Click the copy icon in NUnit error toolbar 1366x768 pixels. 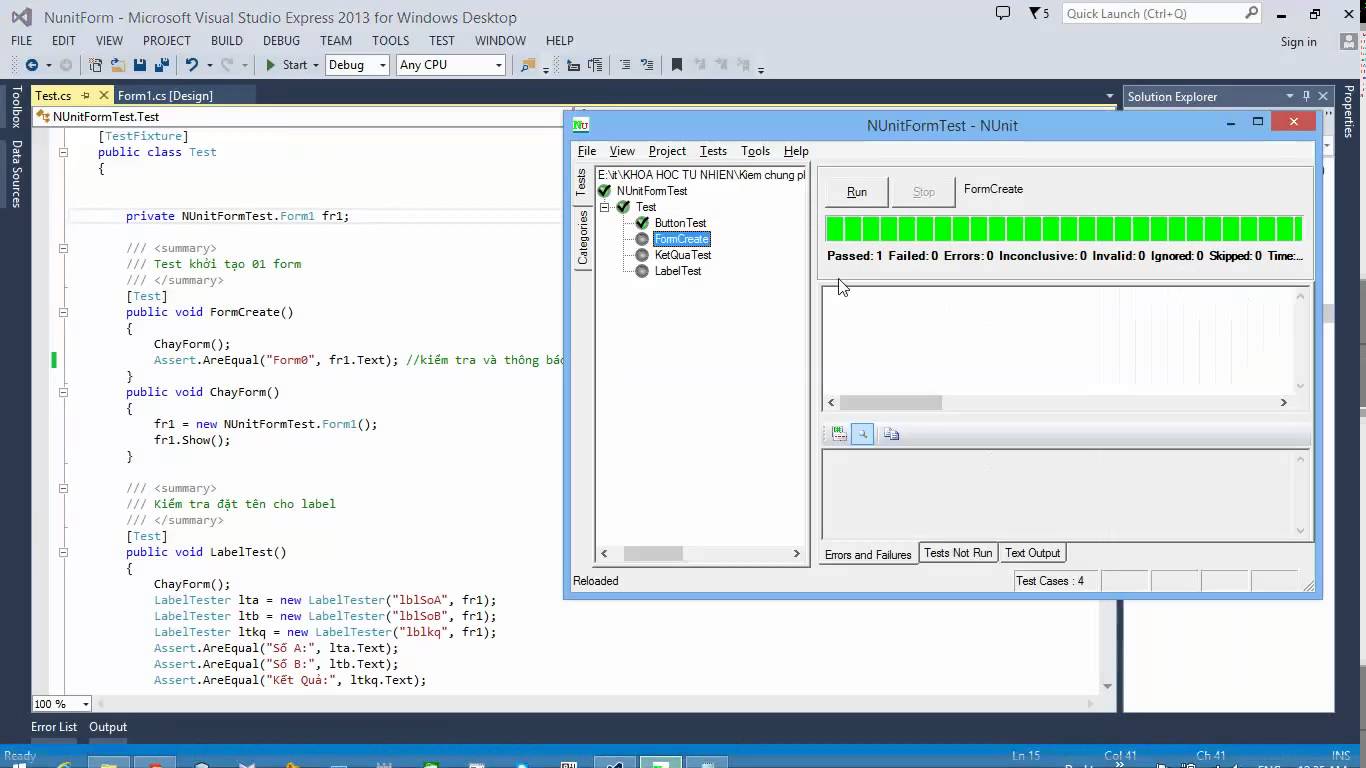(891, 434)
